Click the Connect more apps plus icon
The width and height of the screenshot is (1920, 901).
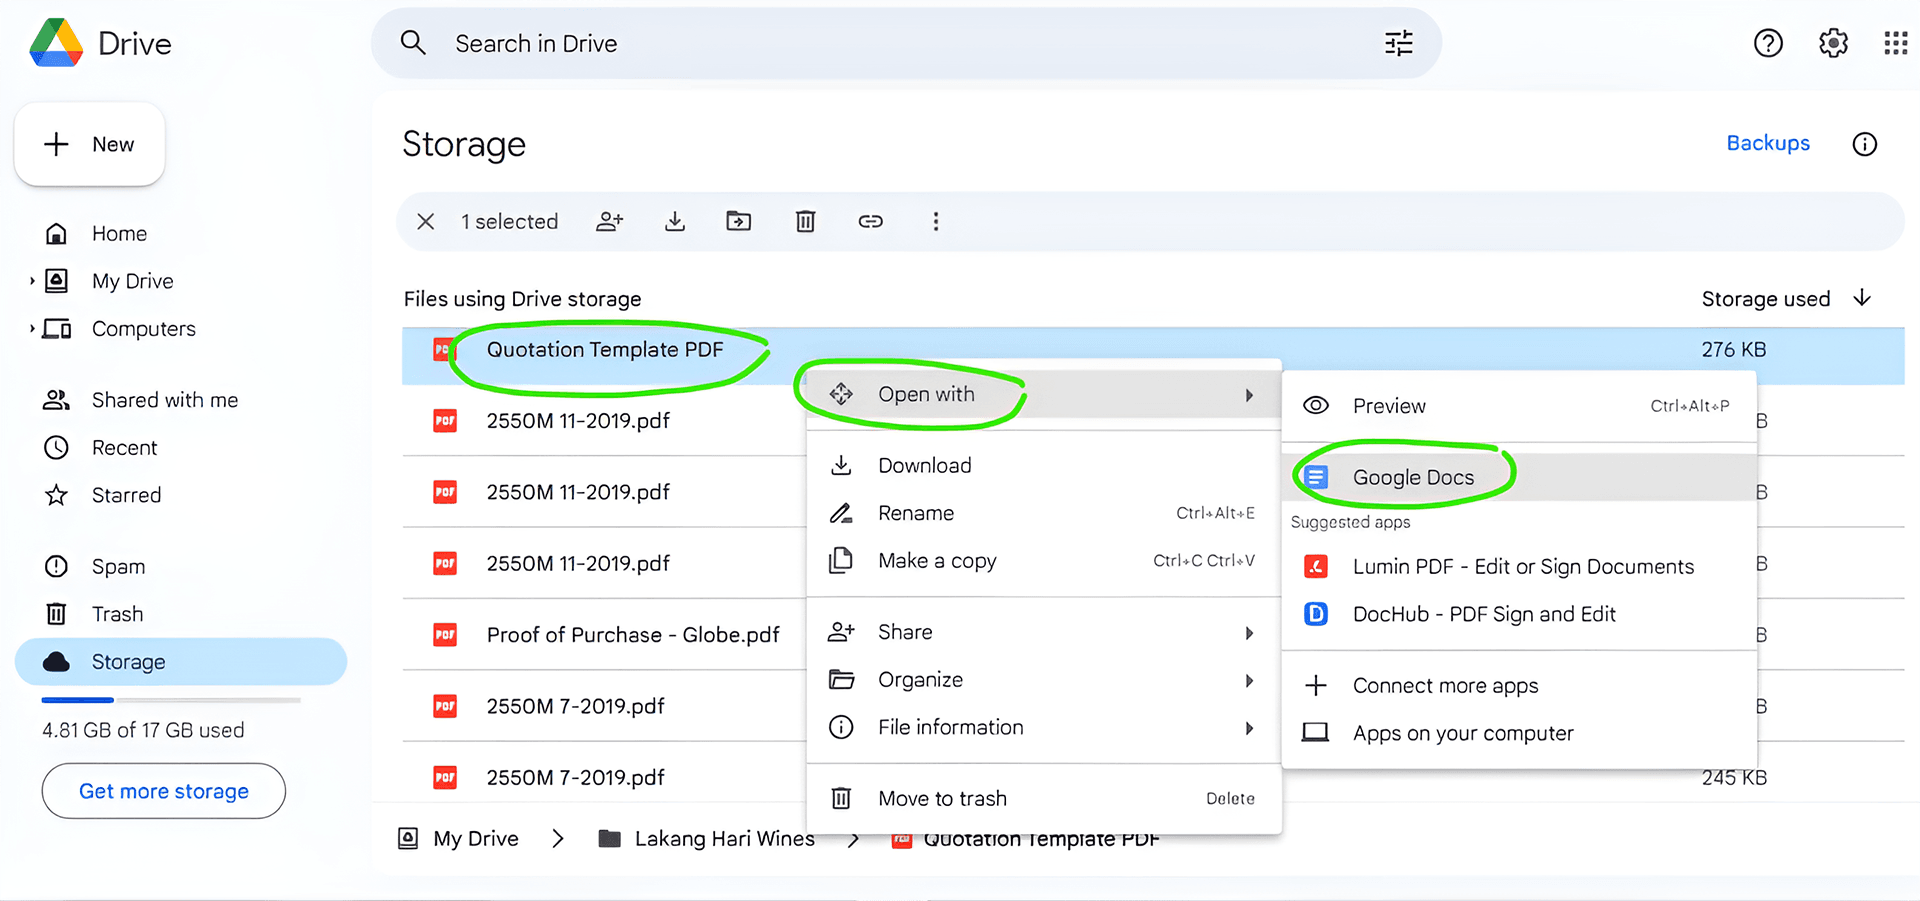pyautogui.click(x=1316, y=685)
